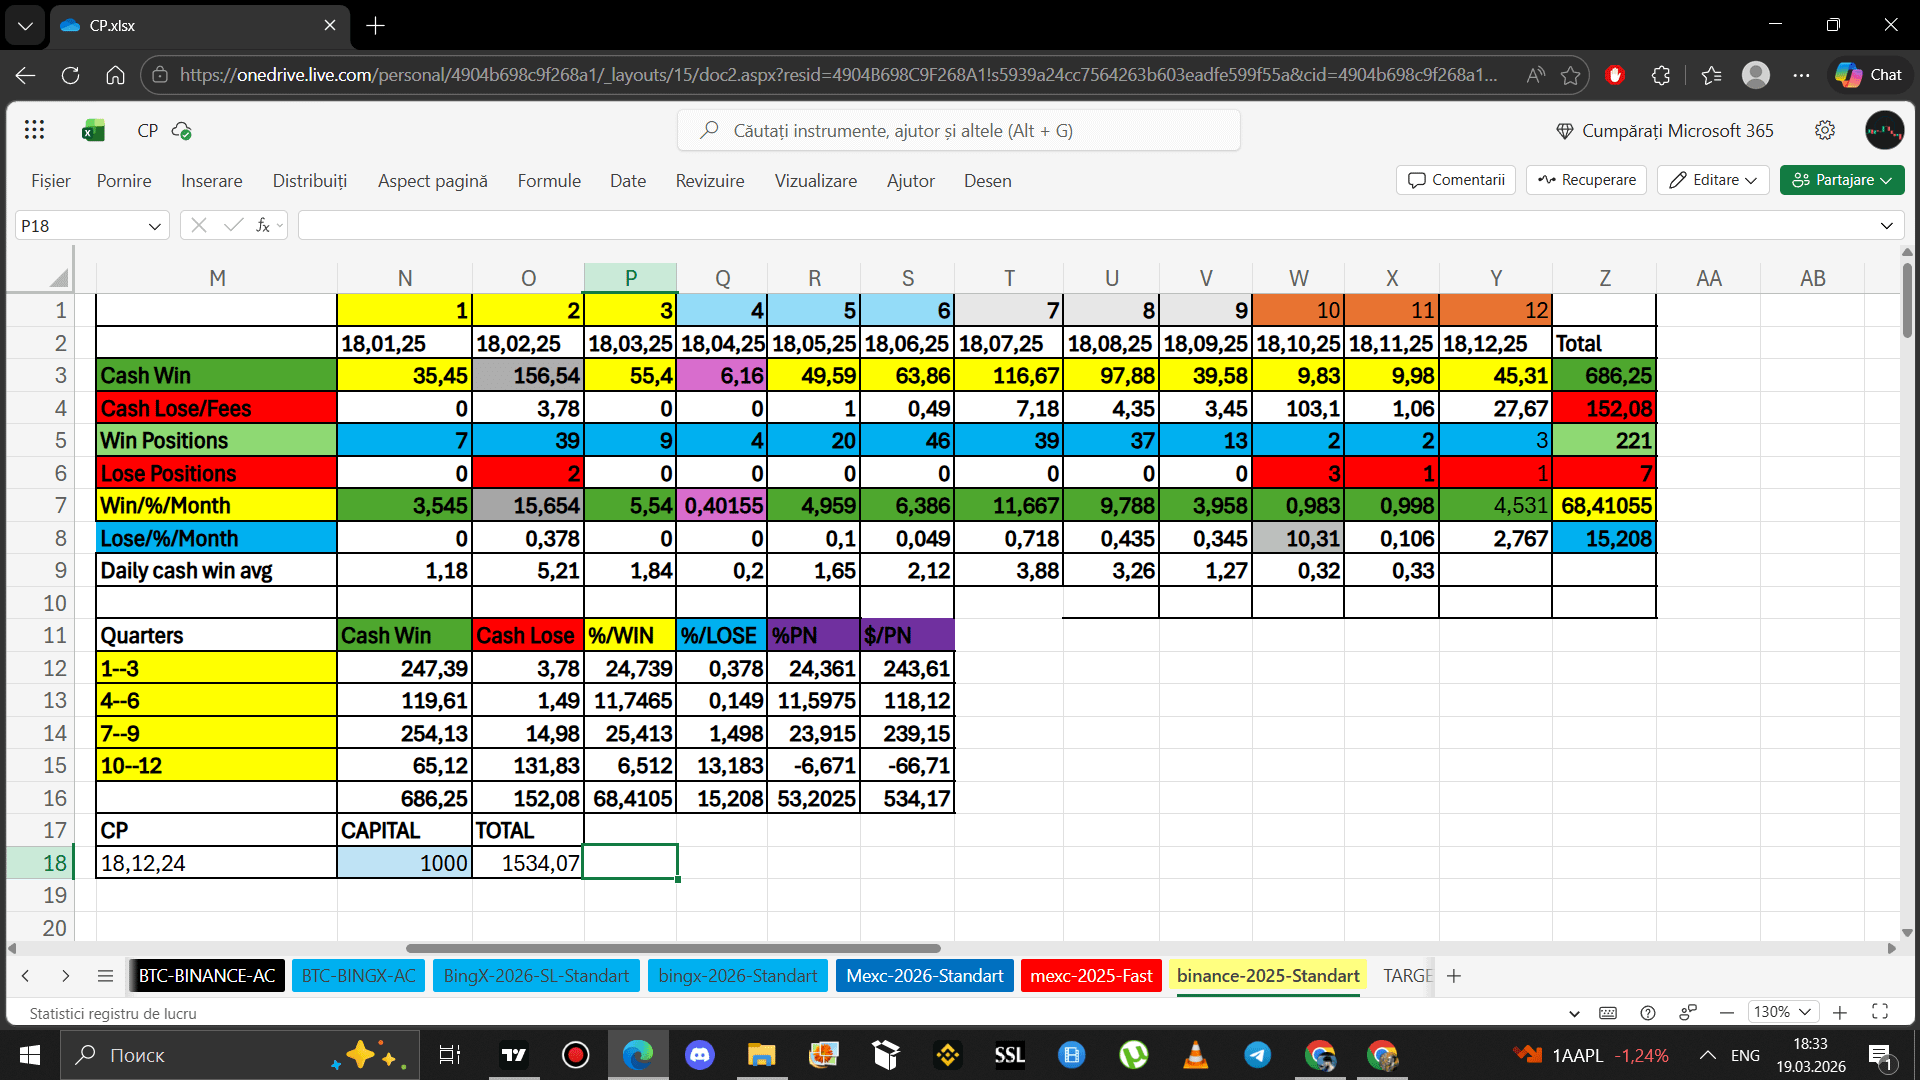Screen dimensions: 1920x1080
Task: Switch to full screen view icon
Action: click(1880, 1012)
